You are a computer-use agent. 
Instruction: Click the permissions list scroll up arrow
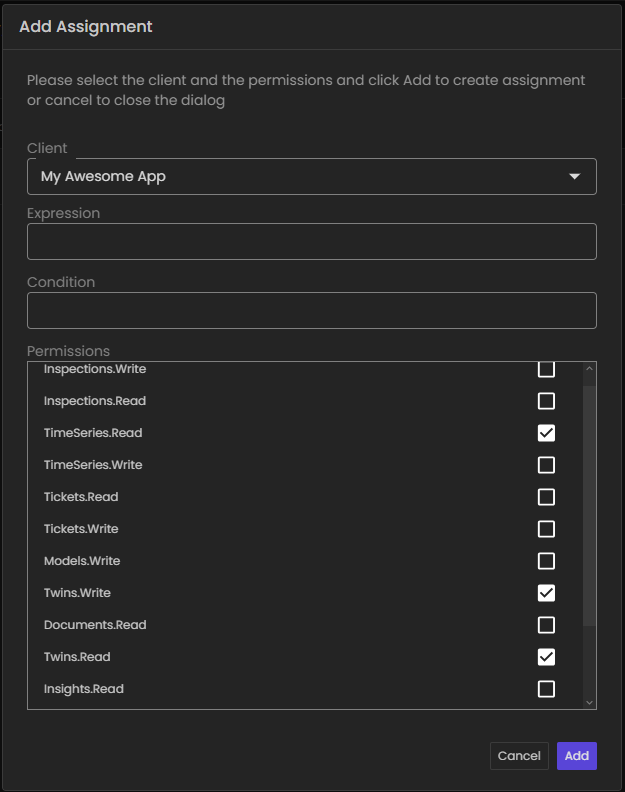589,369
